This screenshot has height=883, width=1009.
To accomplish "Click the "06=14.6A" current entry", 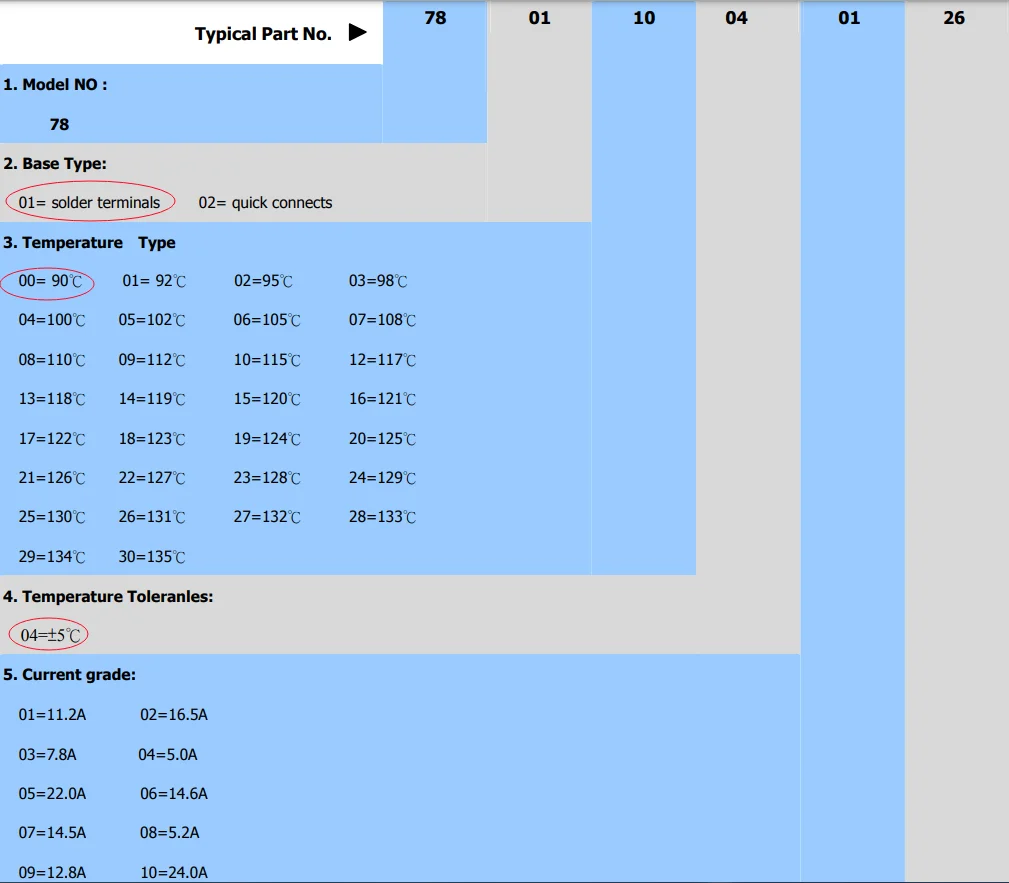I will point(174,794).
